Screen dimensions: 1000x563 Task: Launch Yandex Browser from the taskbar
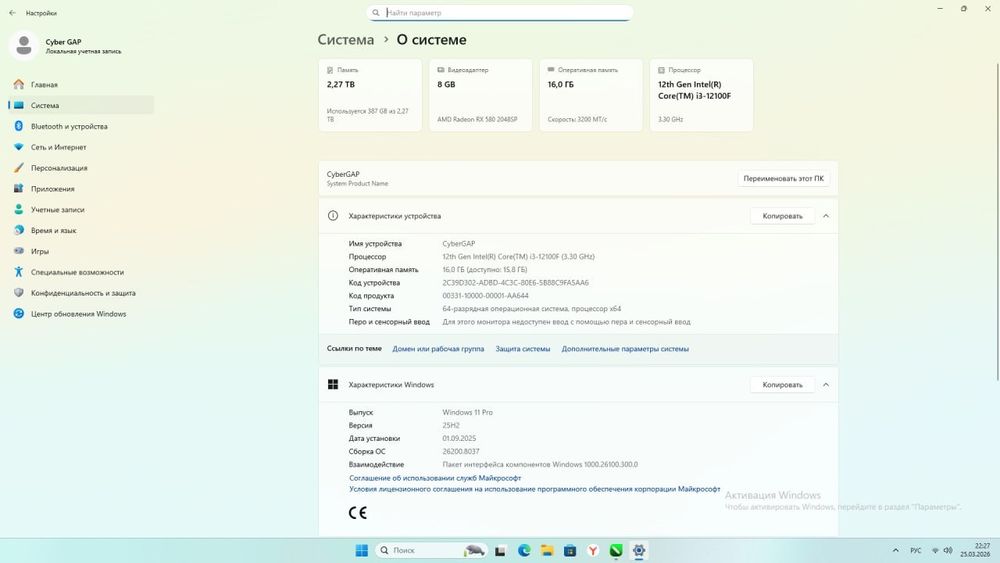(593, 550)
